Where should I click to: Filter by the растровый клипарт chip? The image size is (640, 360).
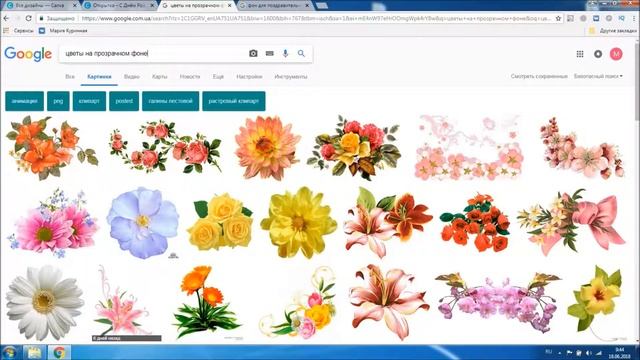(x=234, y=101)
